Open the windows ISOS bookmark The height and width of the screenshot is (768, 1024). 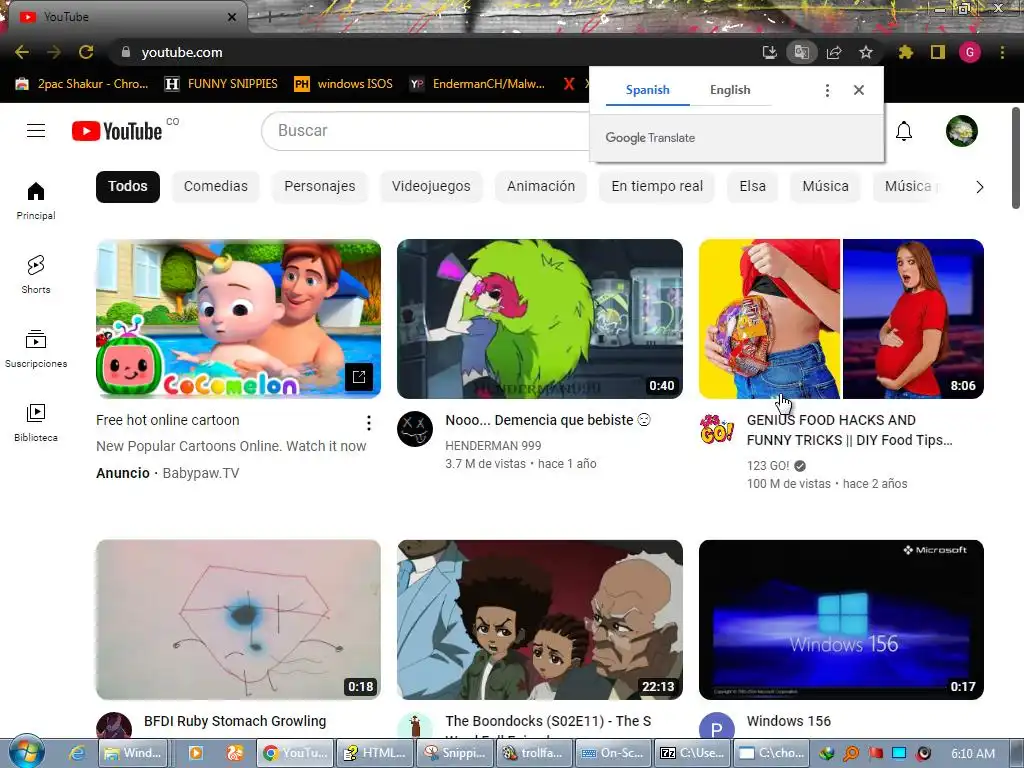(x=344, y=84)
